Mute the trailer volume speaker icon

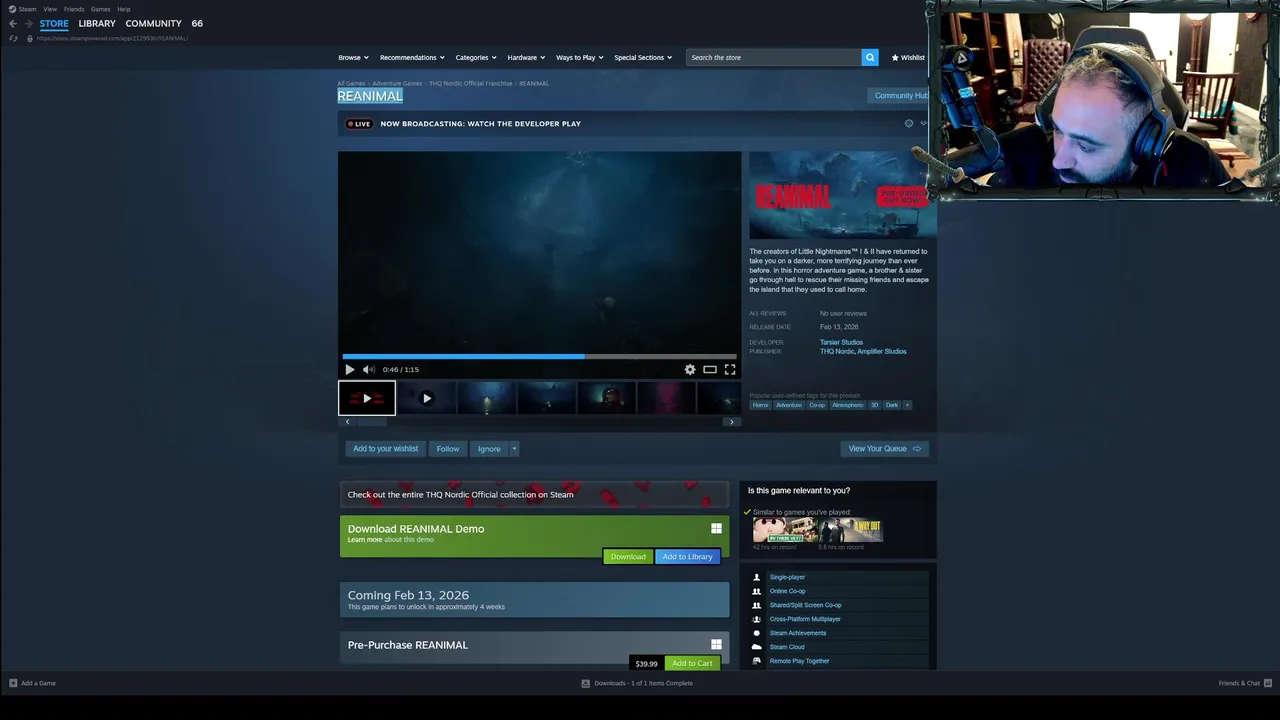click(x=368, y=369)
